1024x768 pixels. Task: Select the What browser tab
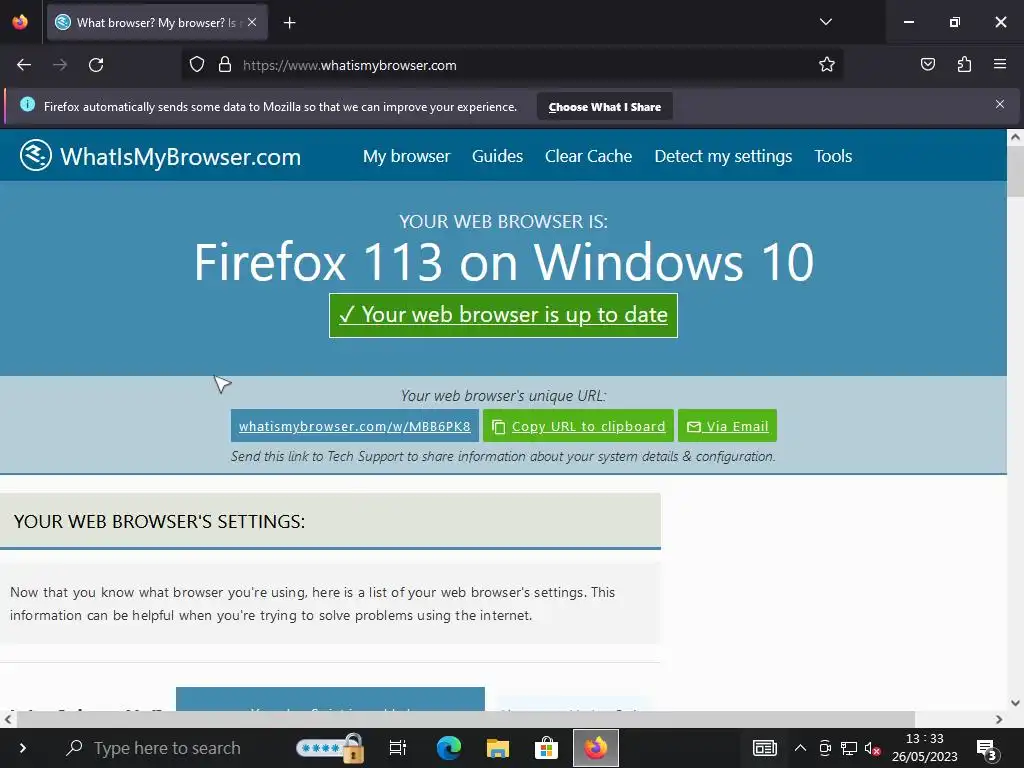(x=157, y=23)
